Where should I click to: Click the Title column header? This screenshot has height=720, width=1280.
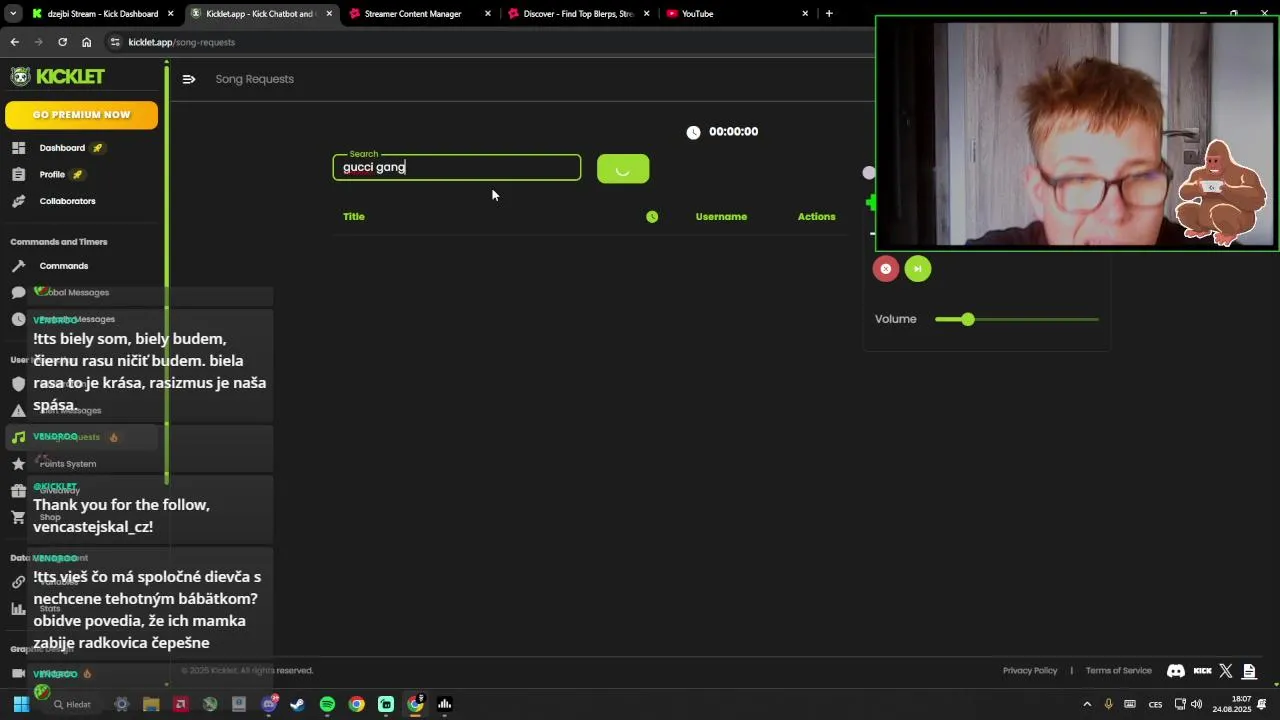[x=354, y=216]
